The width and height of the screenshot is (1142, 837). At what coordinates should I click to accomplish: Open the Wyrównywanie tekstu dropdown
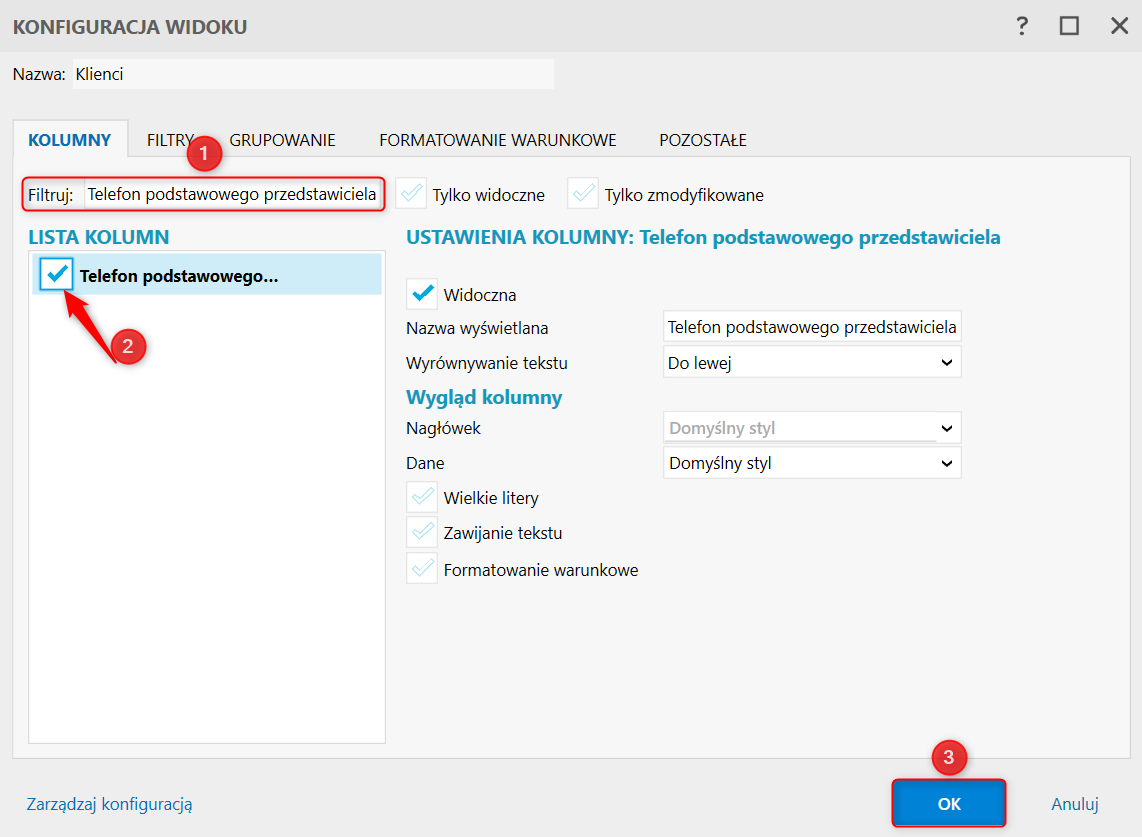812,363
